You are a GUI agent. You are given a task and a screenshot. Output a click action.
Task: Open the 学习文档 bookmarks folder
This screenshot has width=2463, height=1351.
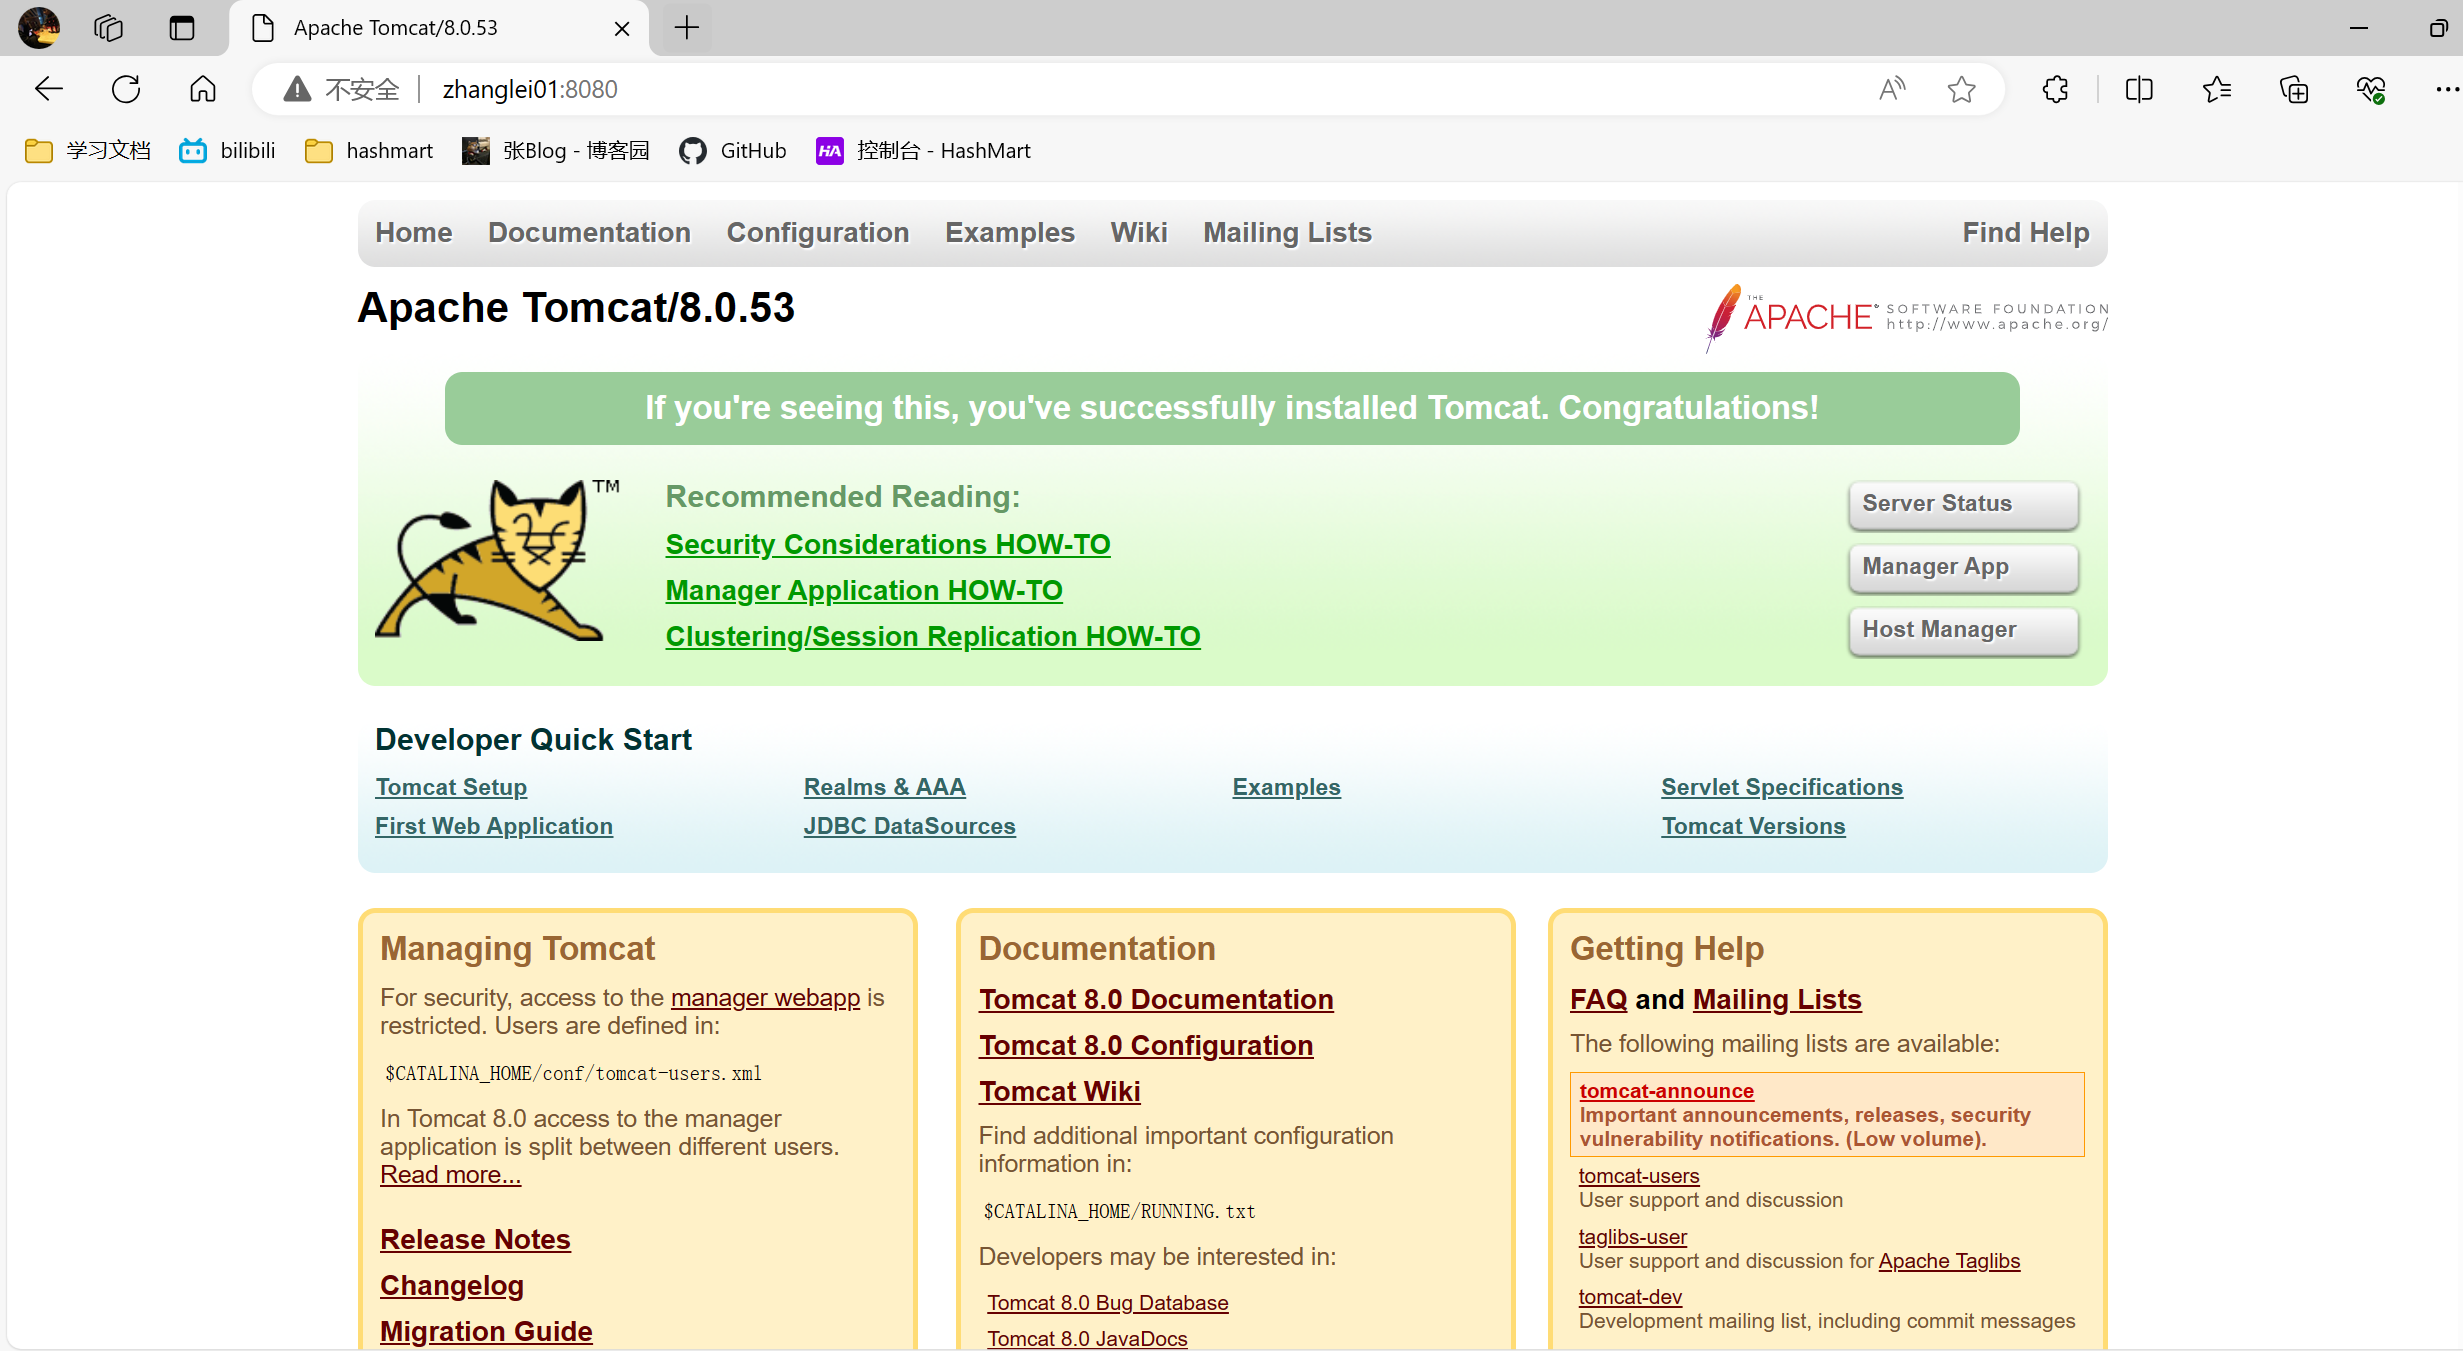(88, 150)
